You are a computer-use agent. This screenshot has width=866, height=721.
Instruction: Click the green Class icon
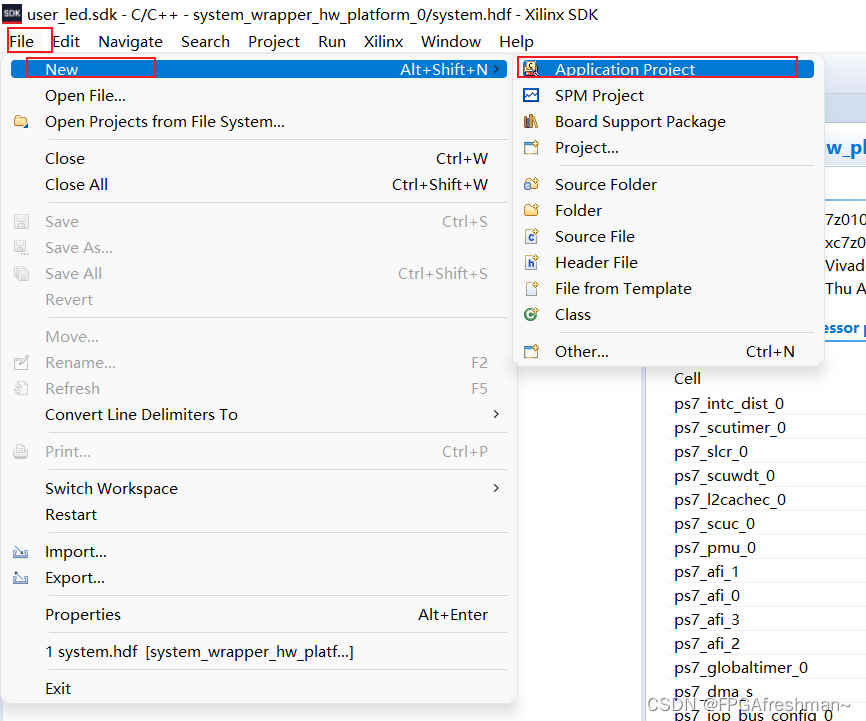pos(531,314)
